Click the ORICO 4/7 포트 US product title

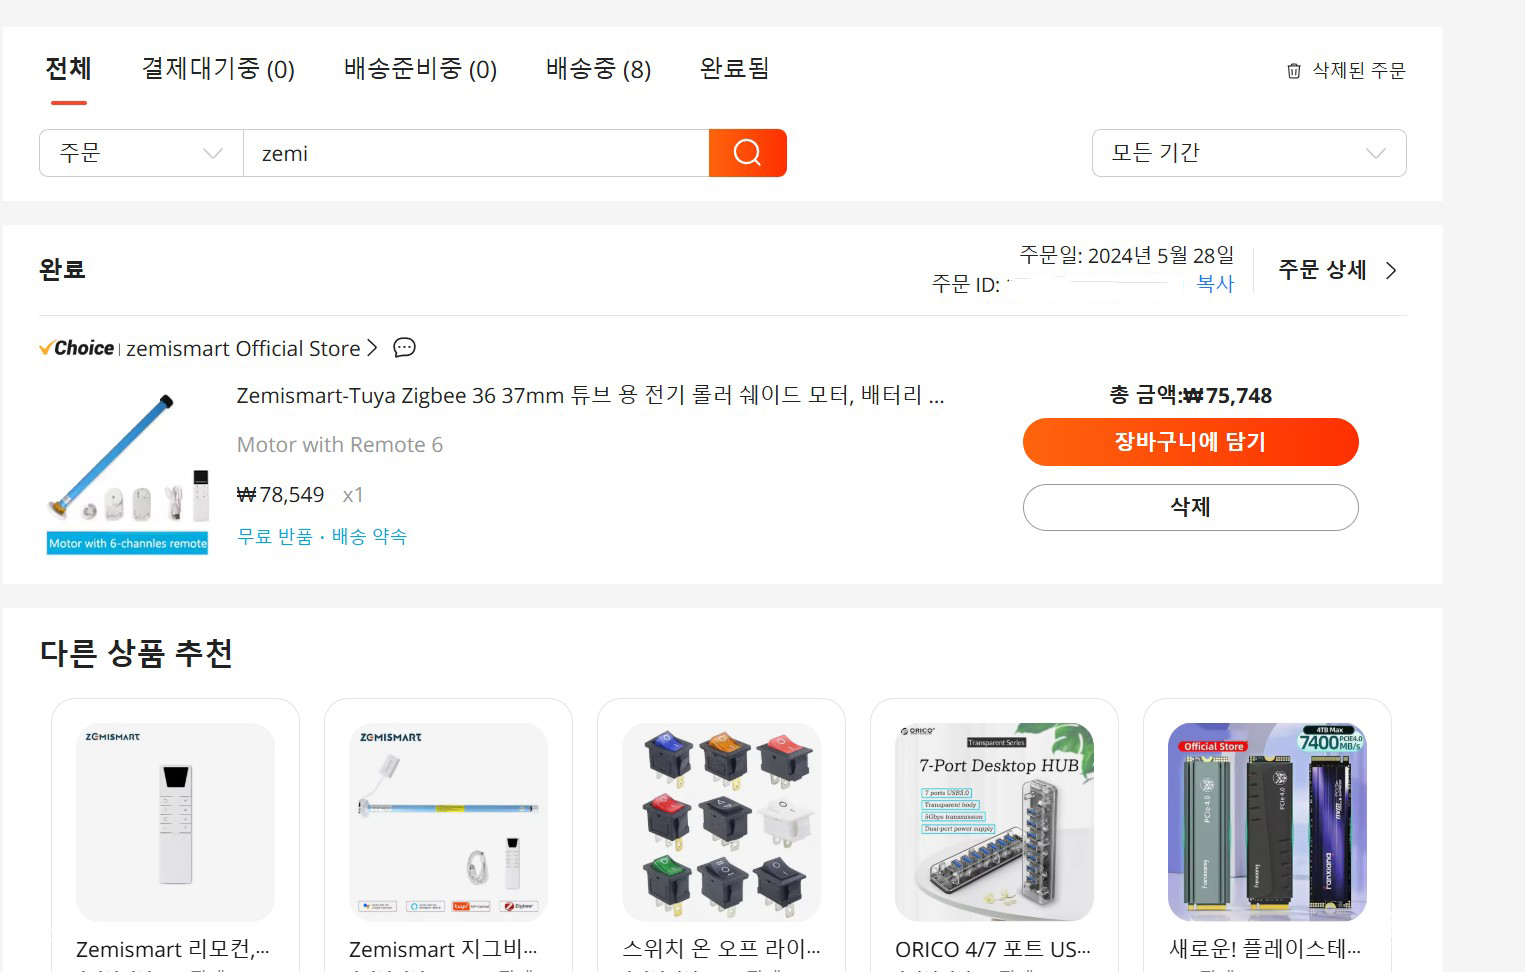(993, 948)
